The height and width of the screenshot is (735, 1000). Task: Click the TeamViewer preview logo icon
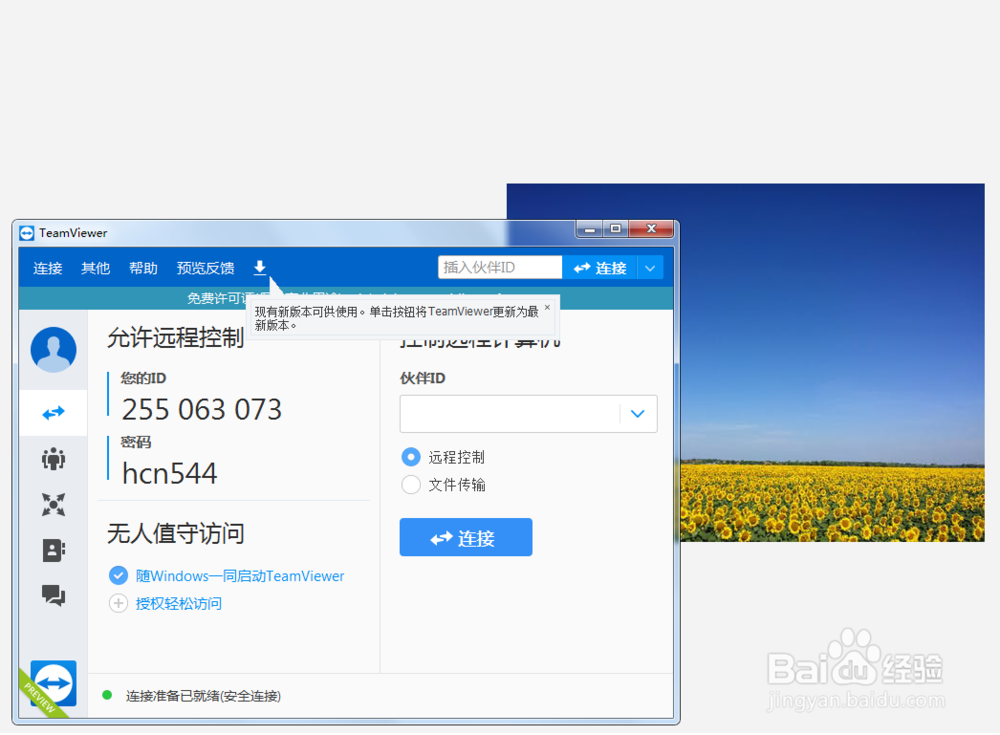54,683
